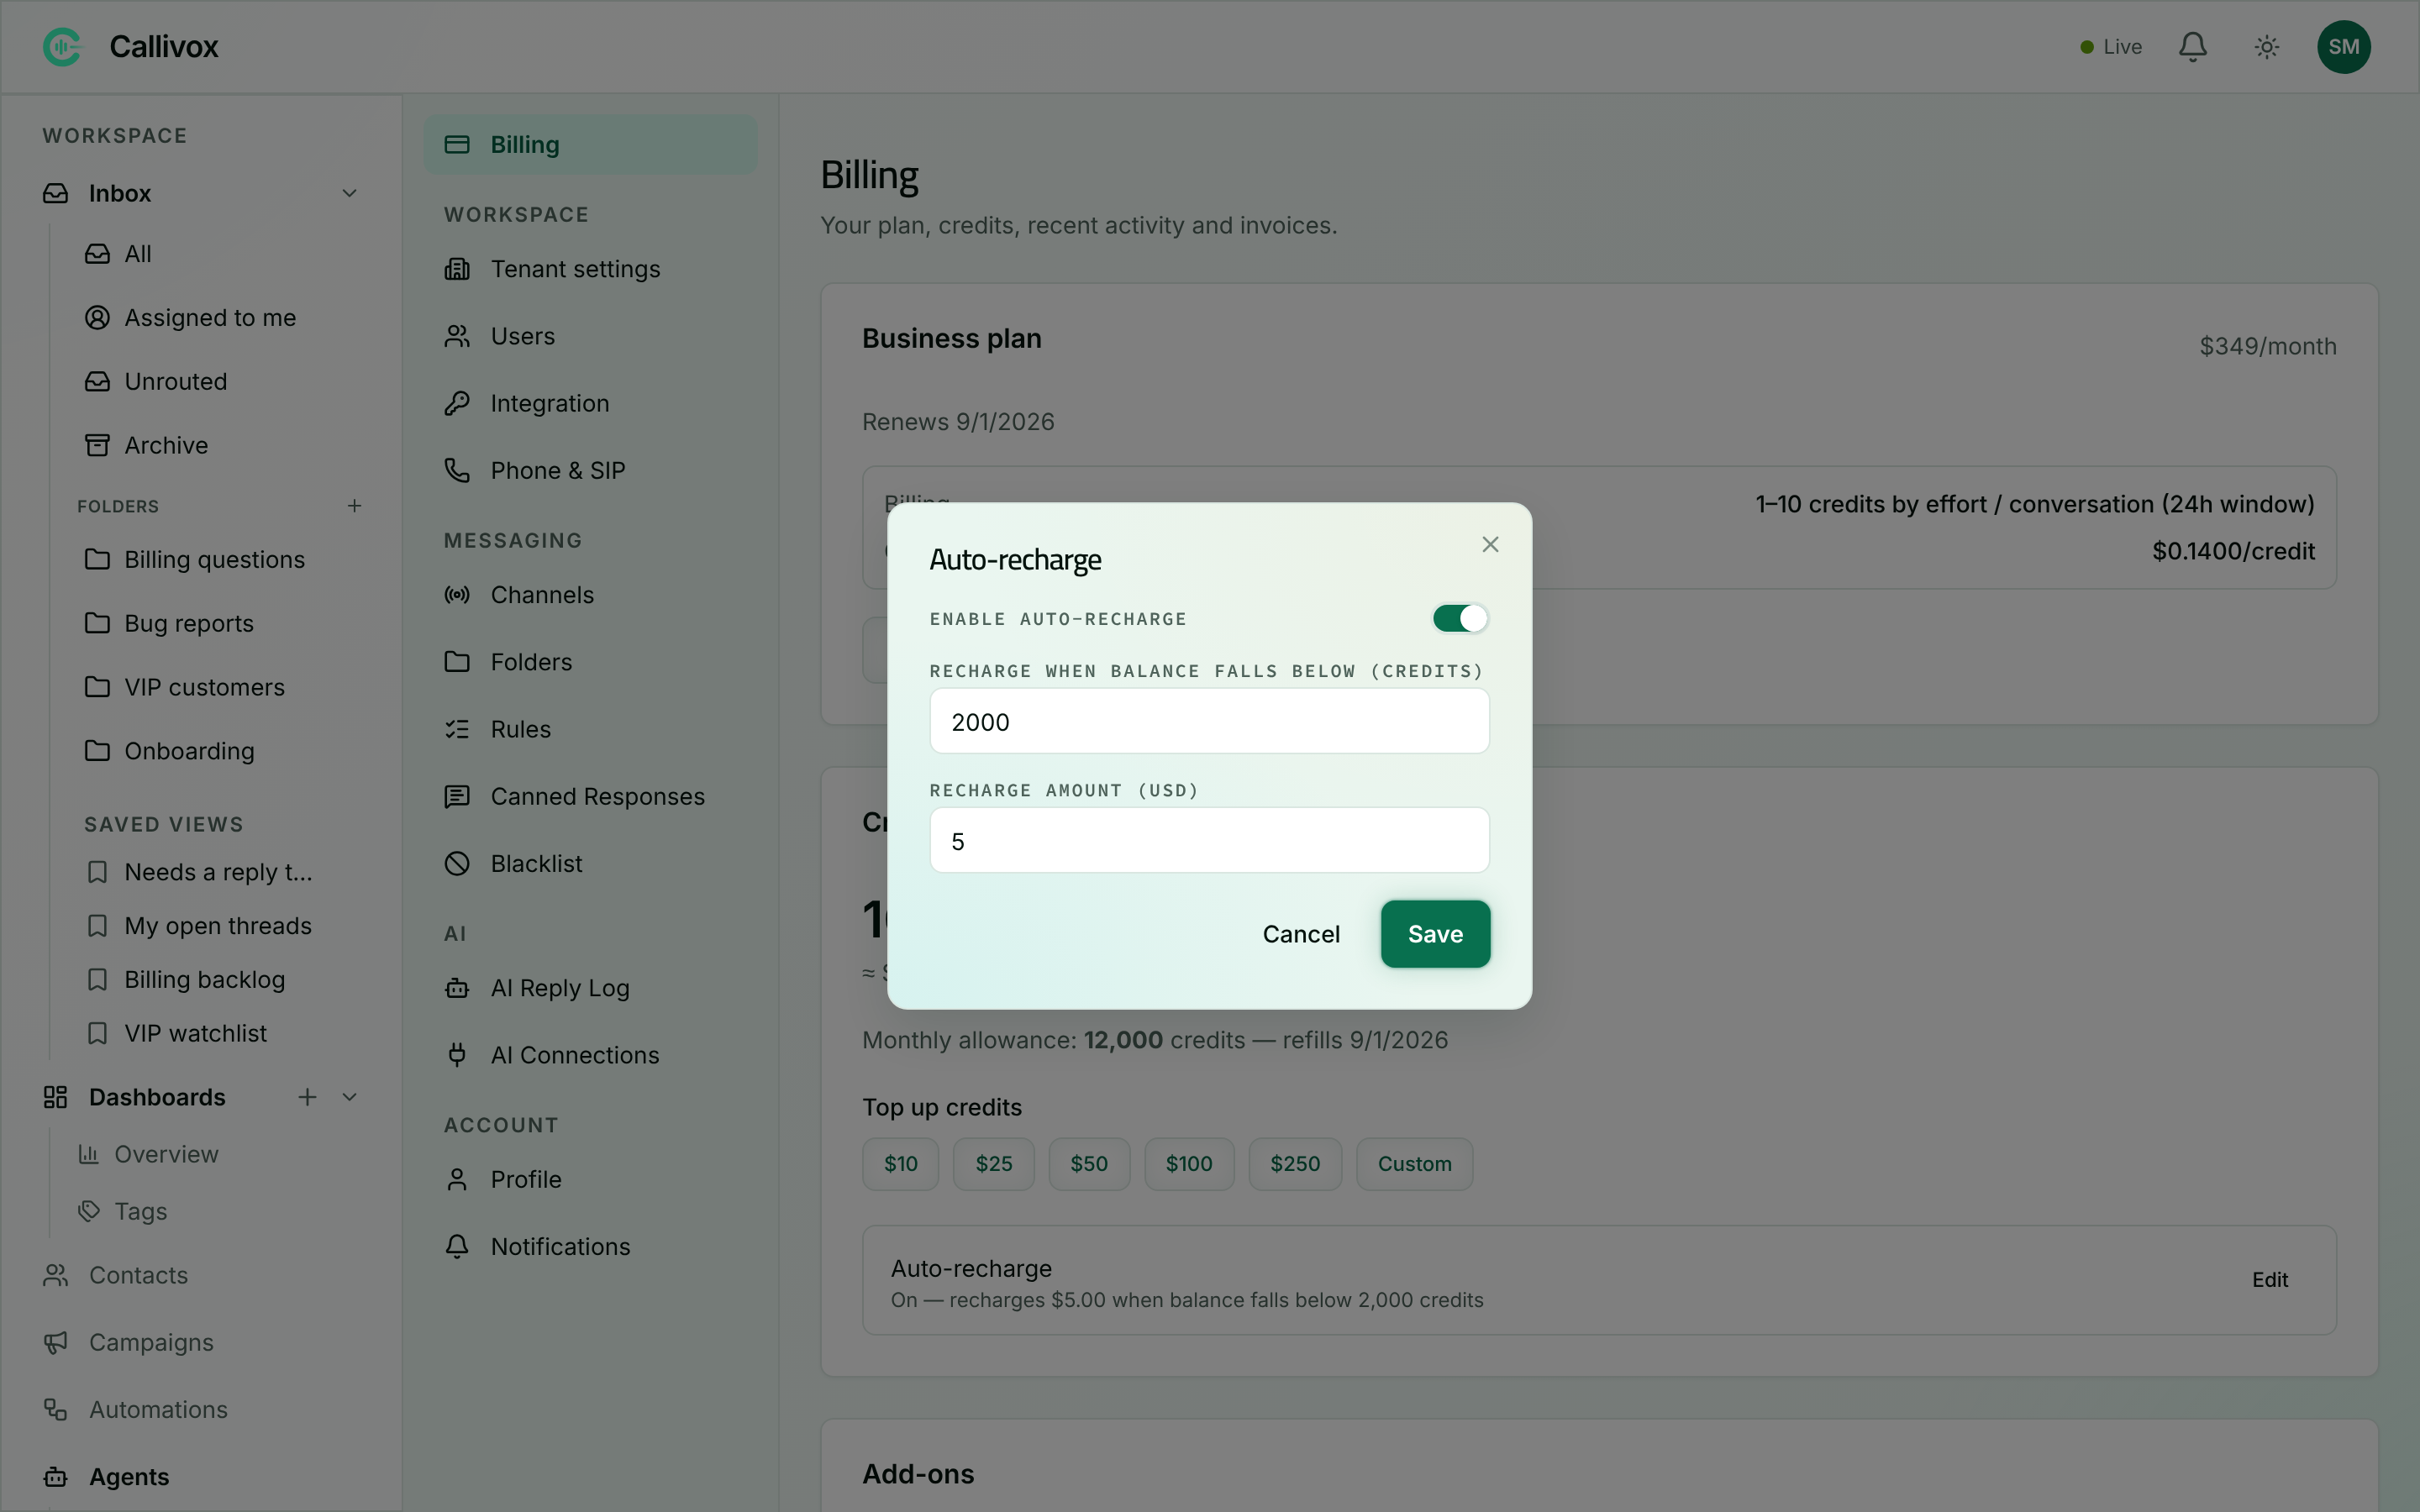Open the My open threads saved view
2420x1512 pixels.
click(220, 926)
